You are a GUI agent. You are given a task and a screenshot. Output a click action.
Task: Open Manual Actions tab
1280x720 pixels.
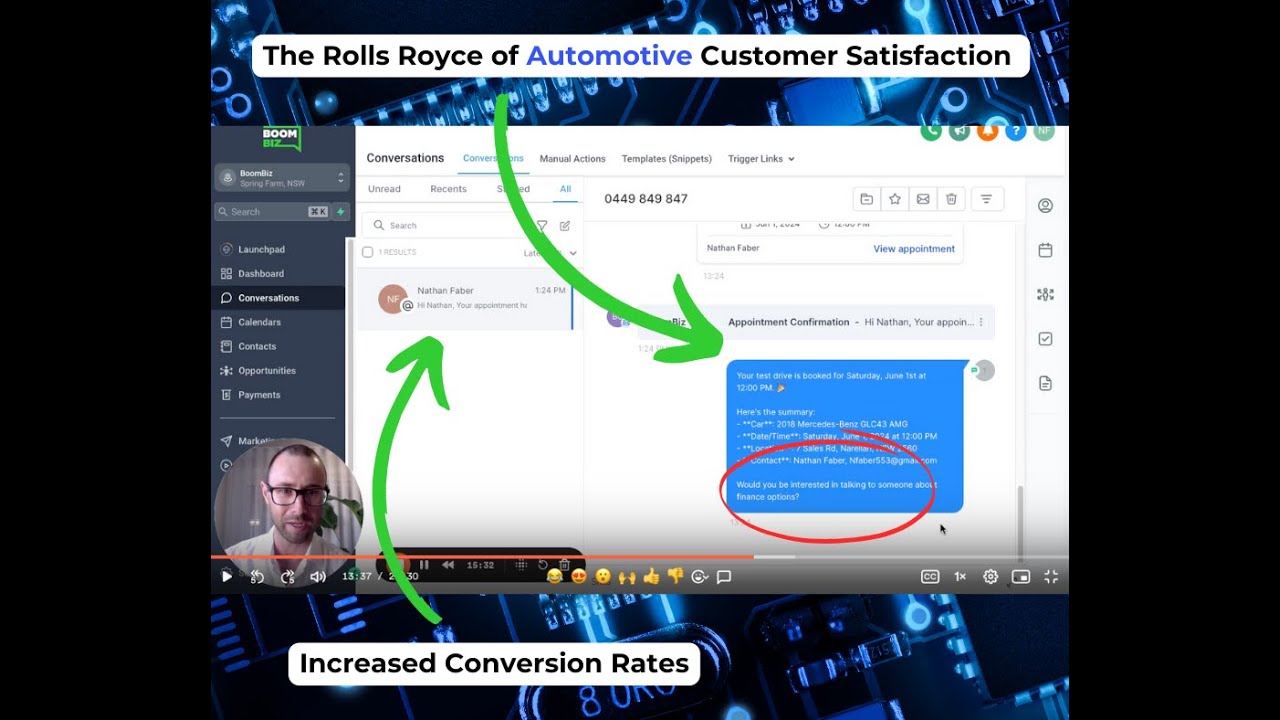pos(572,159)
